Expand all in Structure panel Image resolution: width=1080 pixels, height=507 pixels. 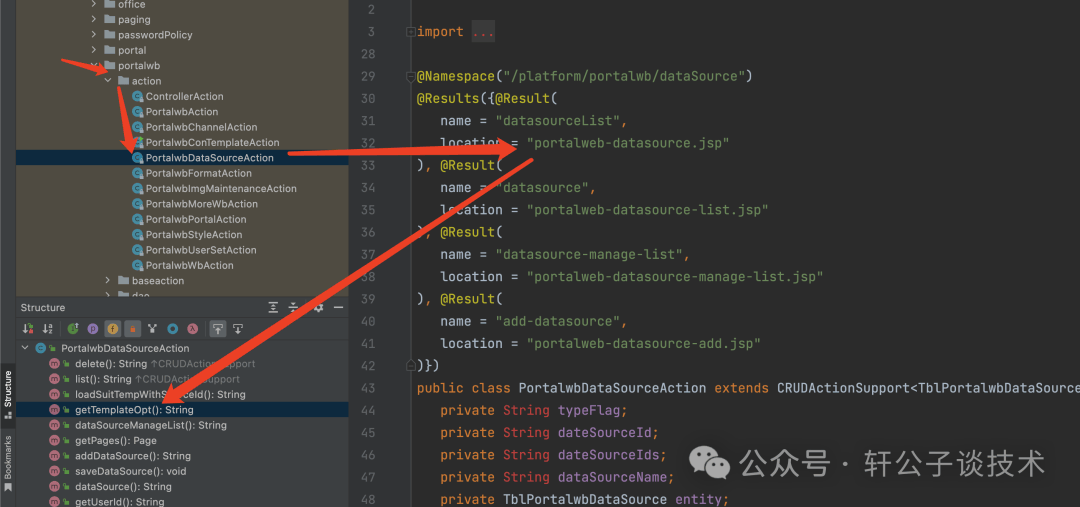(x=274, y=307)
